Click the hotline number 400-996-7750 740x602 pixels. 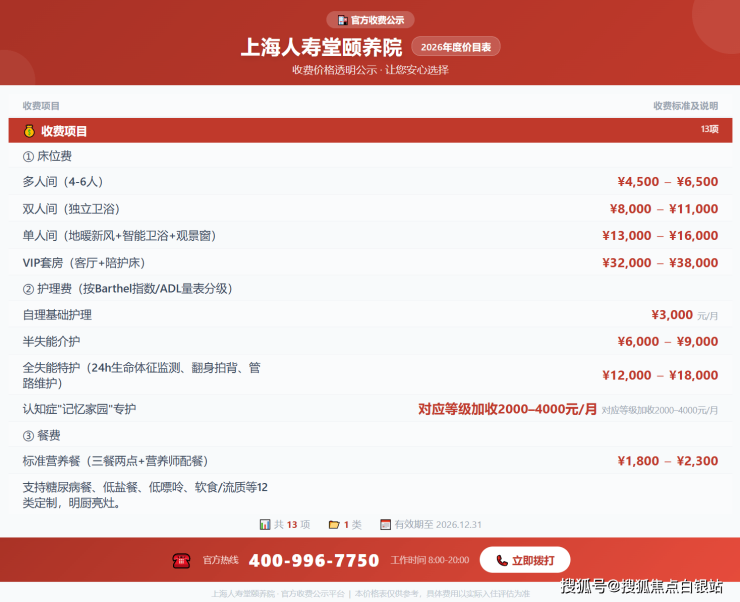pyautogui.click(x=314, y=560)
